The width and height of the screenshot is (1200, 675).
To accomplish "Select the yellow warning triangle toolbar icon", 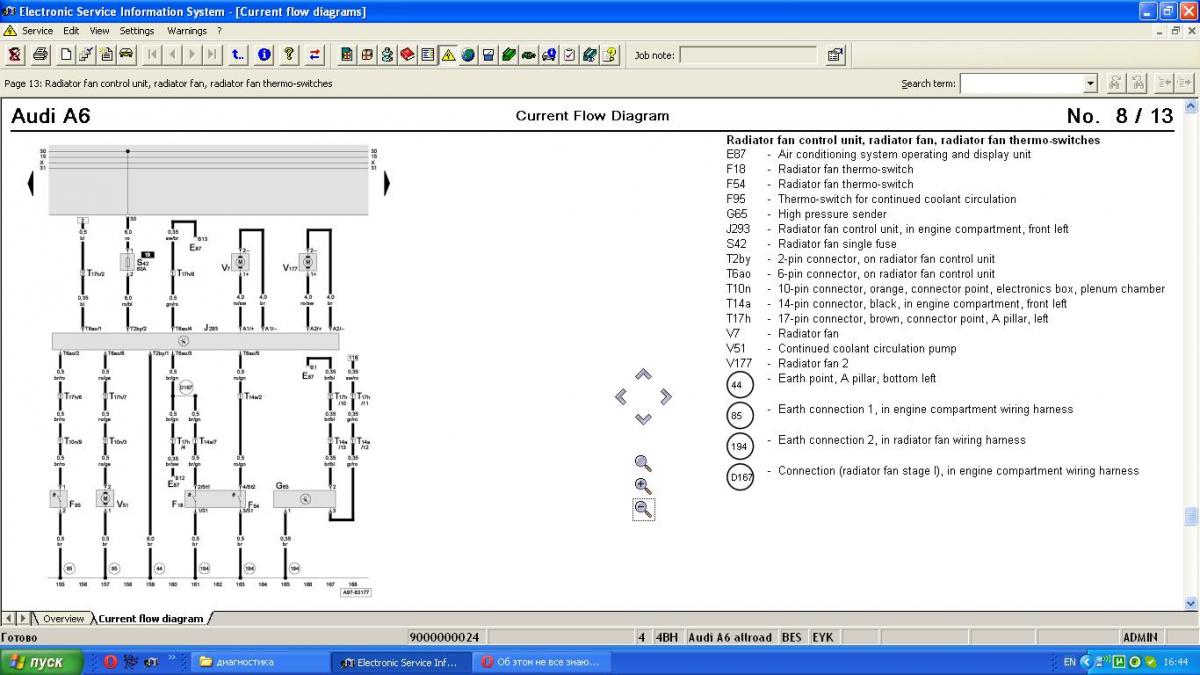I will tap(447, 54).
